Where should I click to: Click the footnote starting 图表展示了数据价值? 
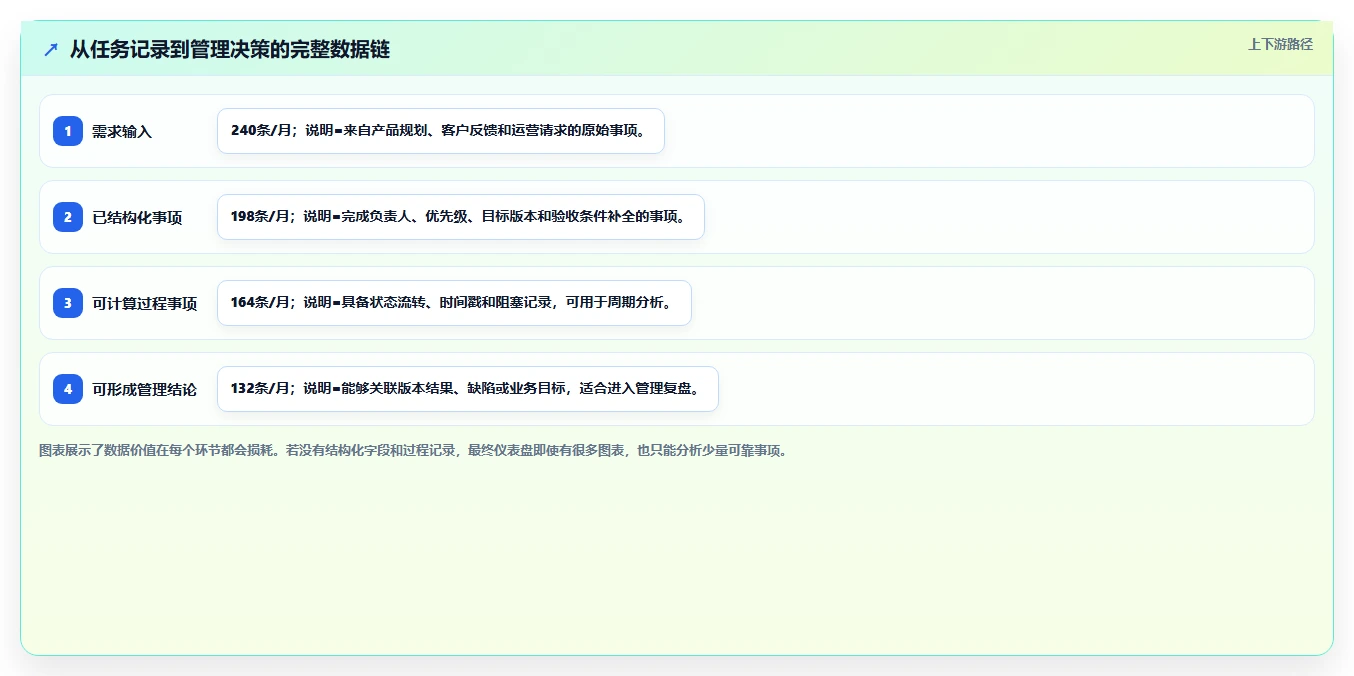[413, 450]
